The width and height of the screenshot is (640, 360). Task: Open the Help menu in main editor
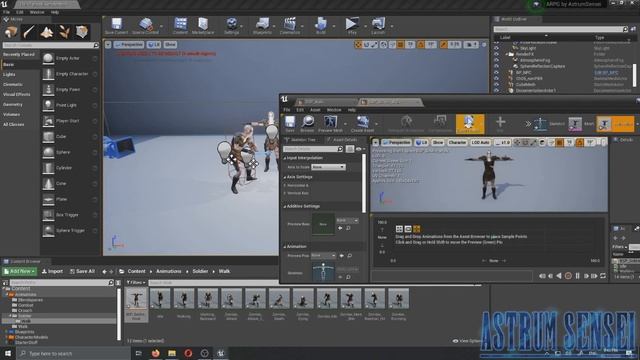pos(55,12)
